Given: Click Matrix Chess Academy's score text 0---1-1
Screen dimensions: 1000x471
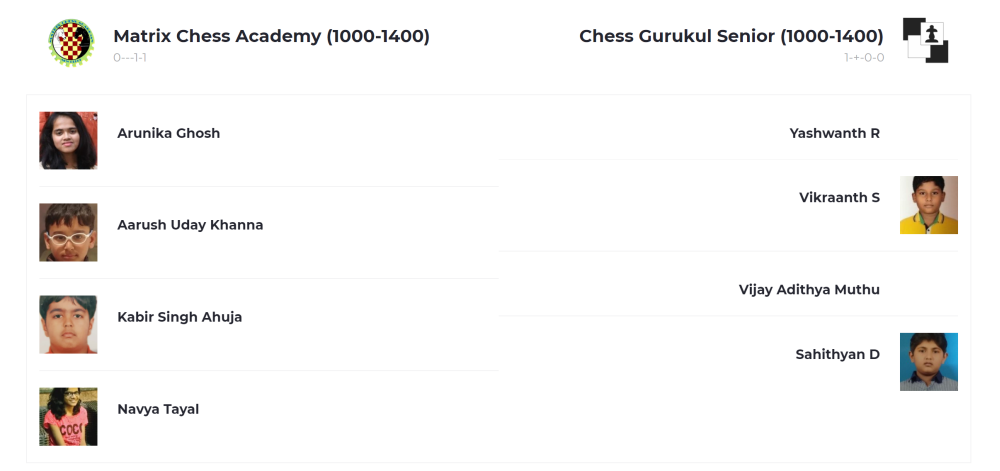Looking at the screenshot, I should point(130,58).
